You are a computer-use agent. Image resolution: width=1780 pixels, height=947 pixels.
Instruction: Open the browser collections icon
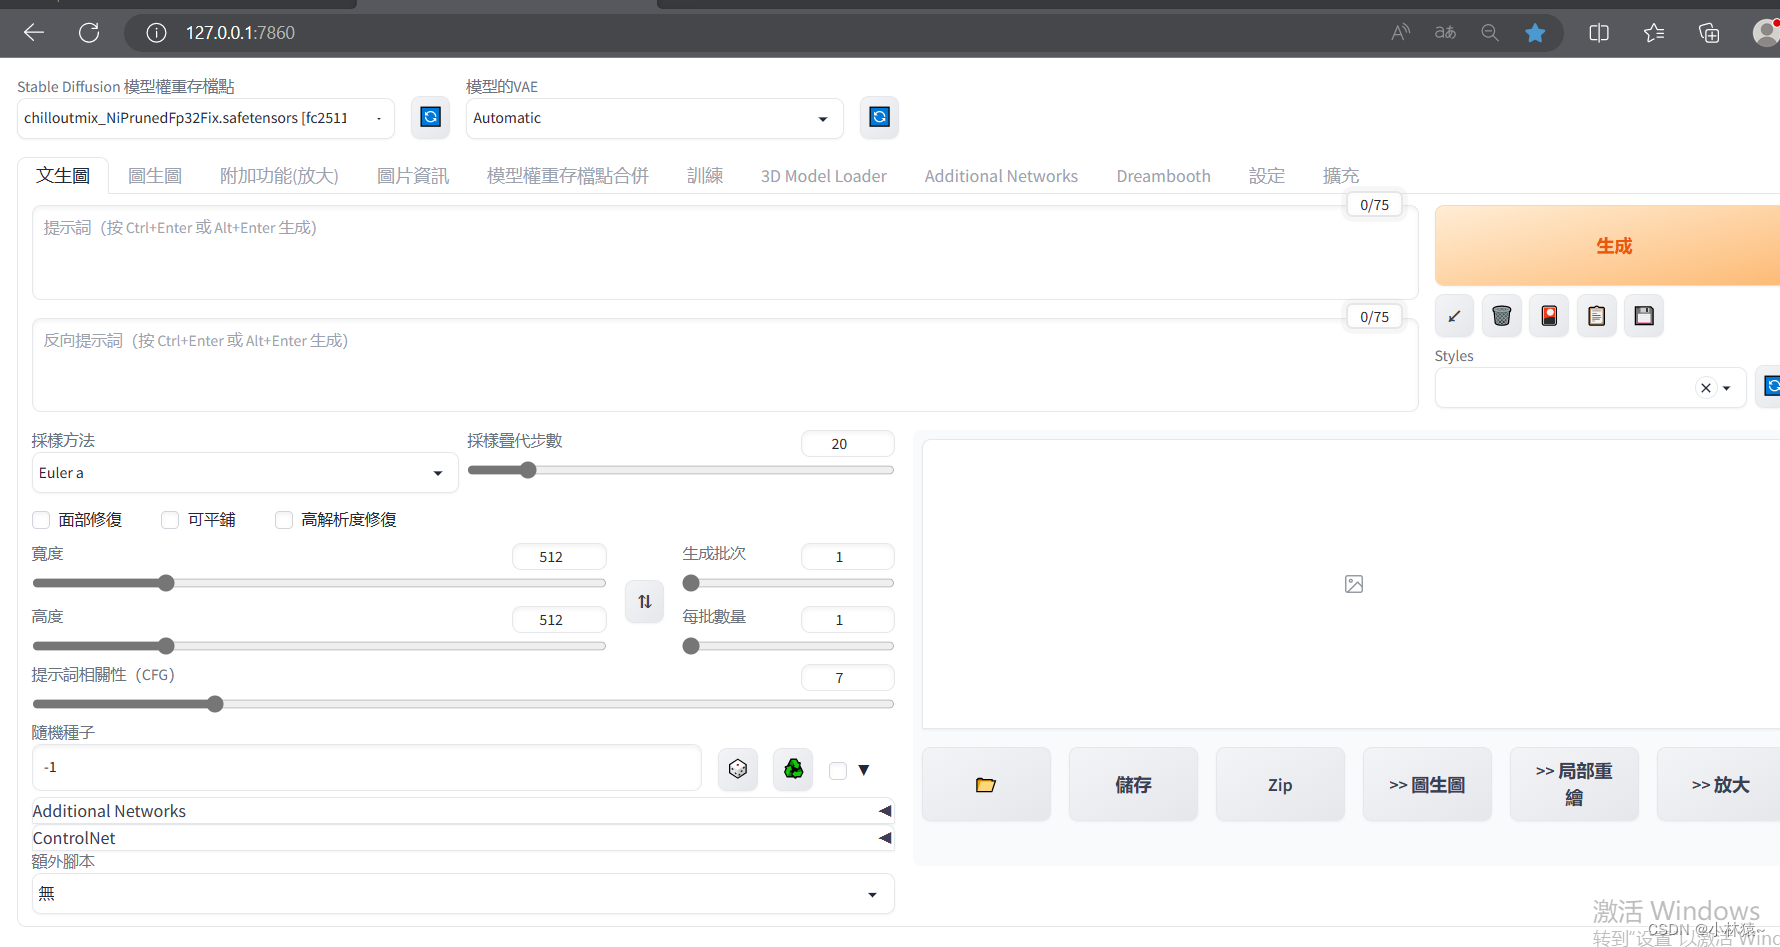[x=1709, y=32]
